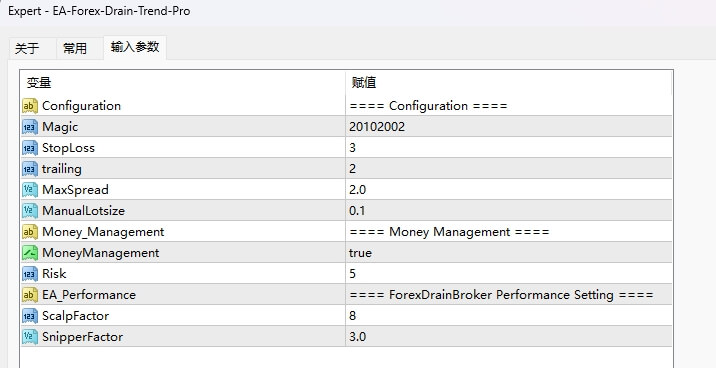This screenshot has height=368, width=716.
Task: Select the MoneyManagement variable name
Action: click(100, 253)
